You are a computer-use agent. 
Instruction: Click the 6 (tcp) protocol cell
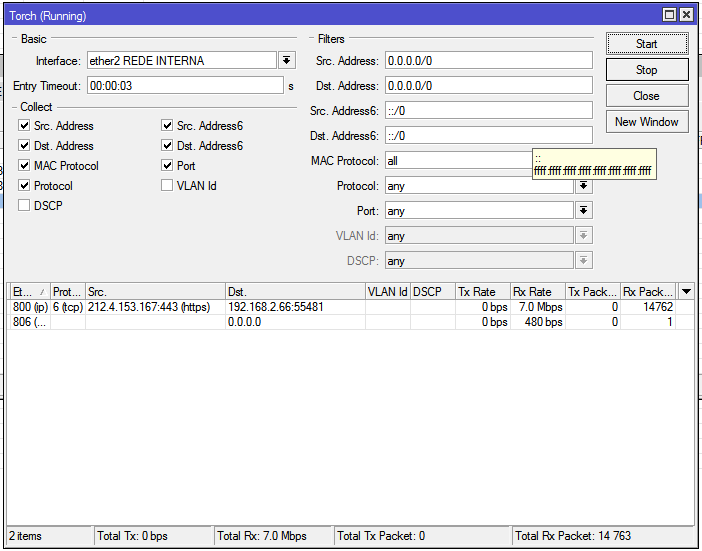pyautogui.click(x=68, y=307)
